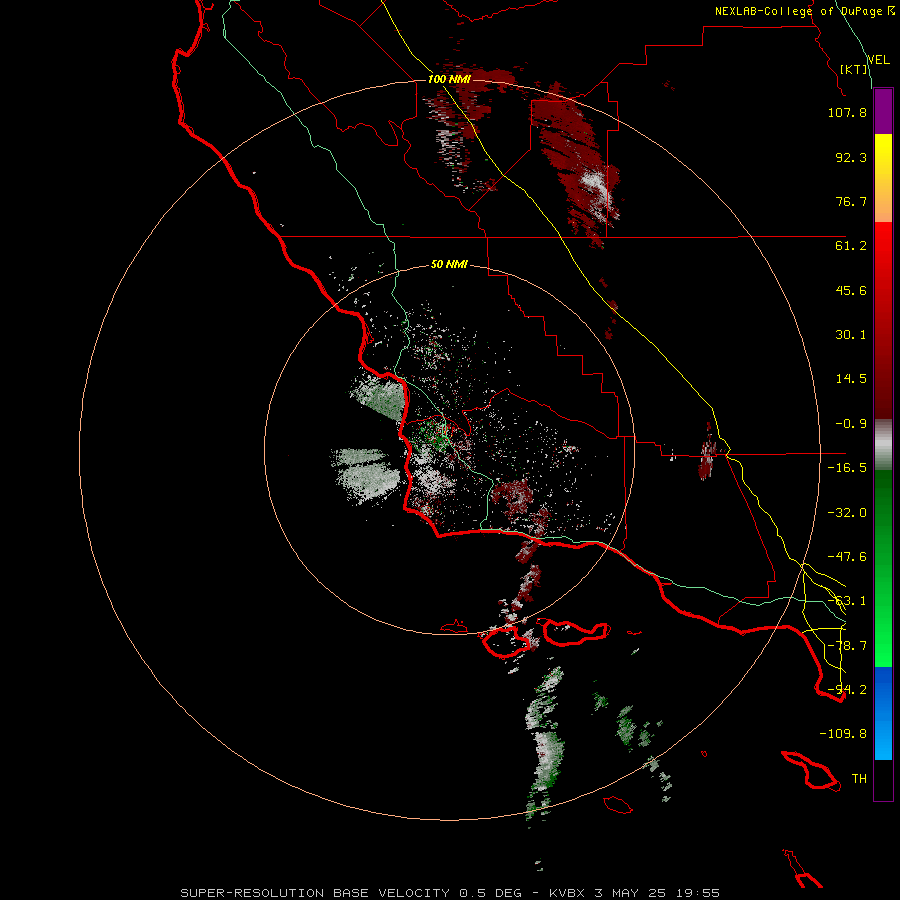Click the 92.3 legend value

click(x=851, y=157)
